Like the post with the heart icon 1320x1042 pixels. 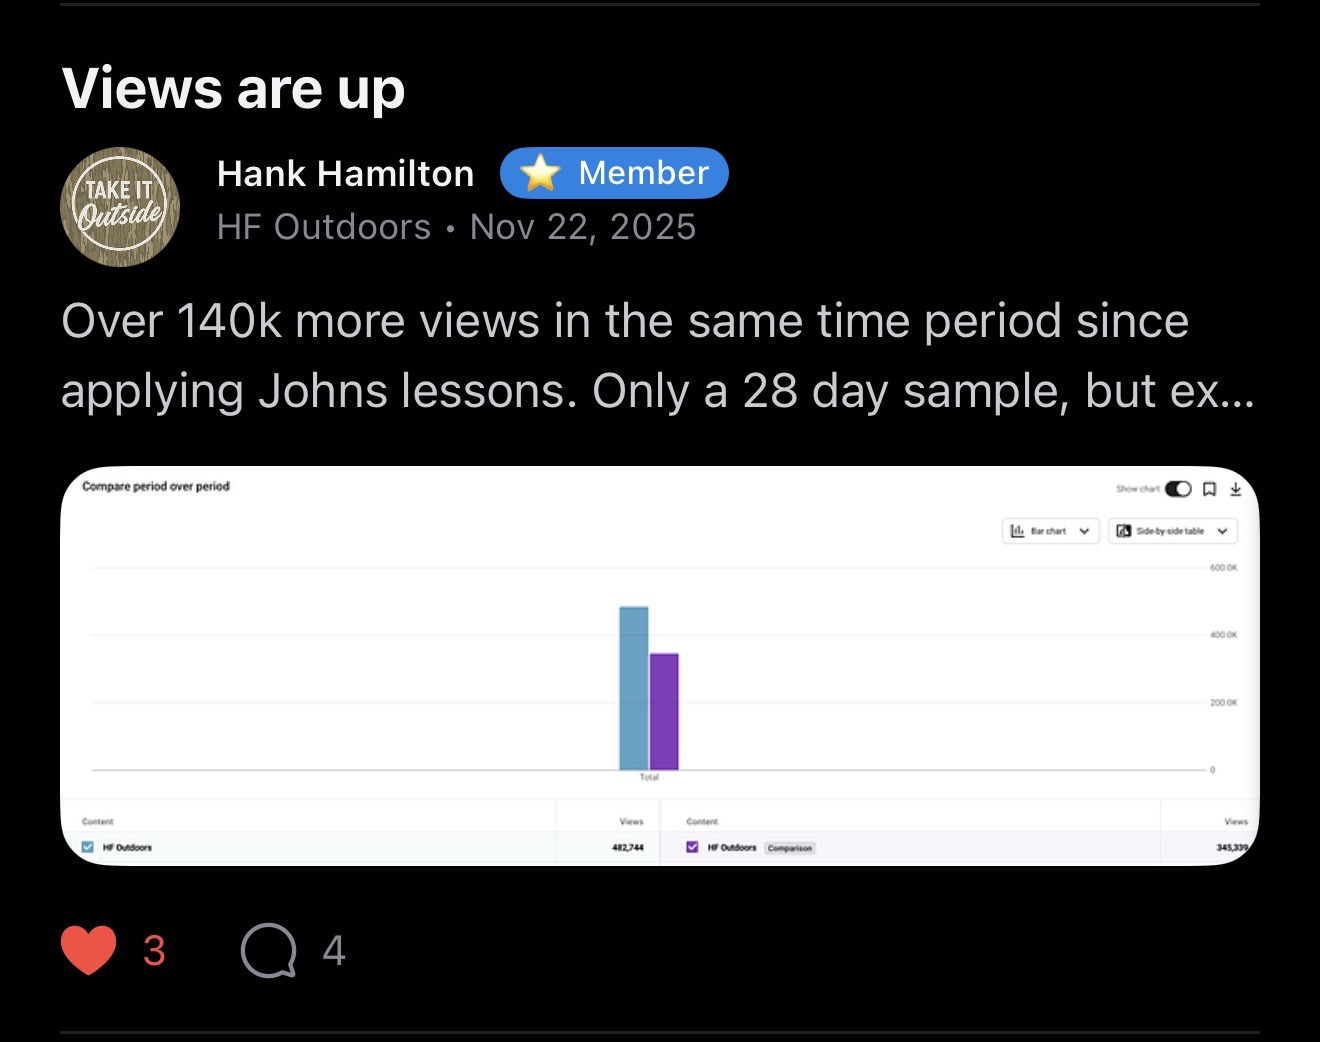88,950
